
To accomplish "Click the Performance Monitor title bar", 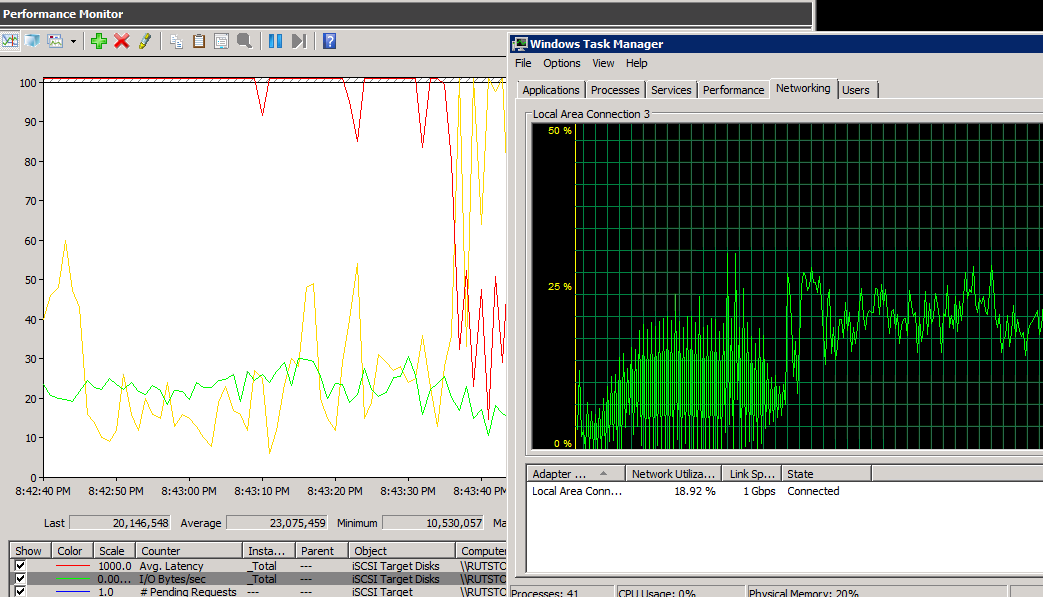I will click(x=406, y=14).
